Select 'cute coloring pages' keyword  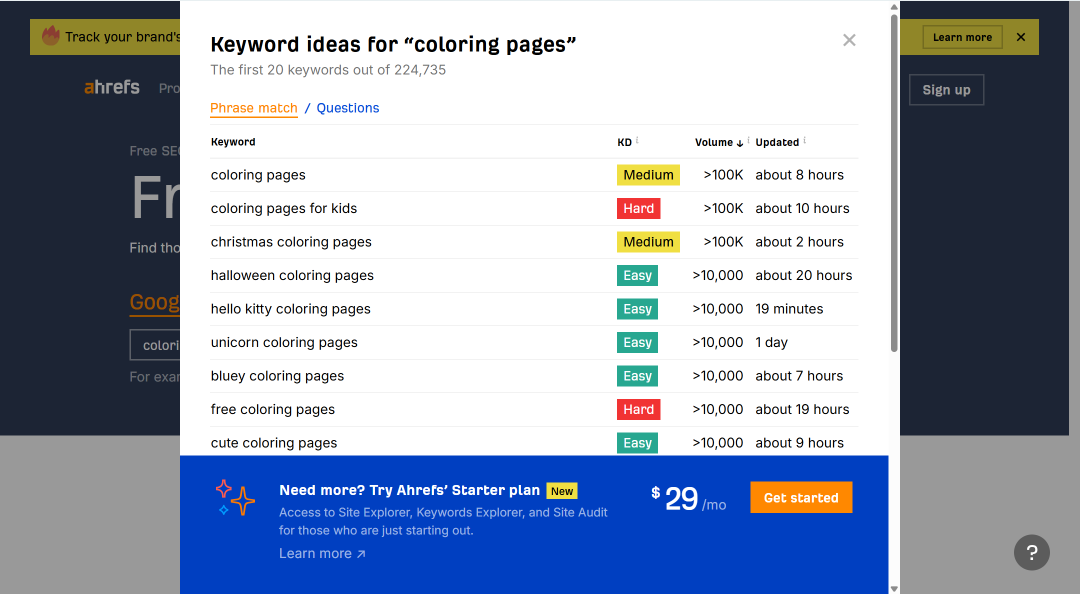[x=274, y=443]
